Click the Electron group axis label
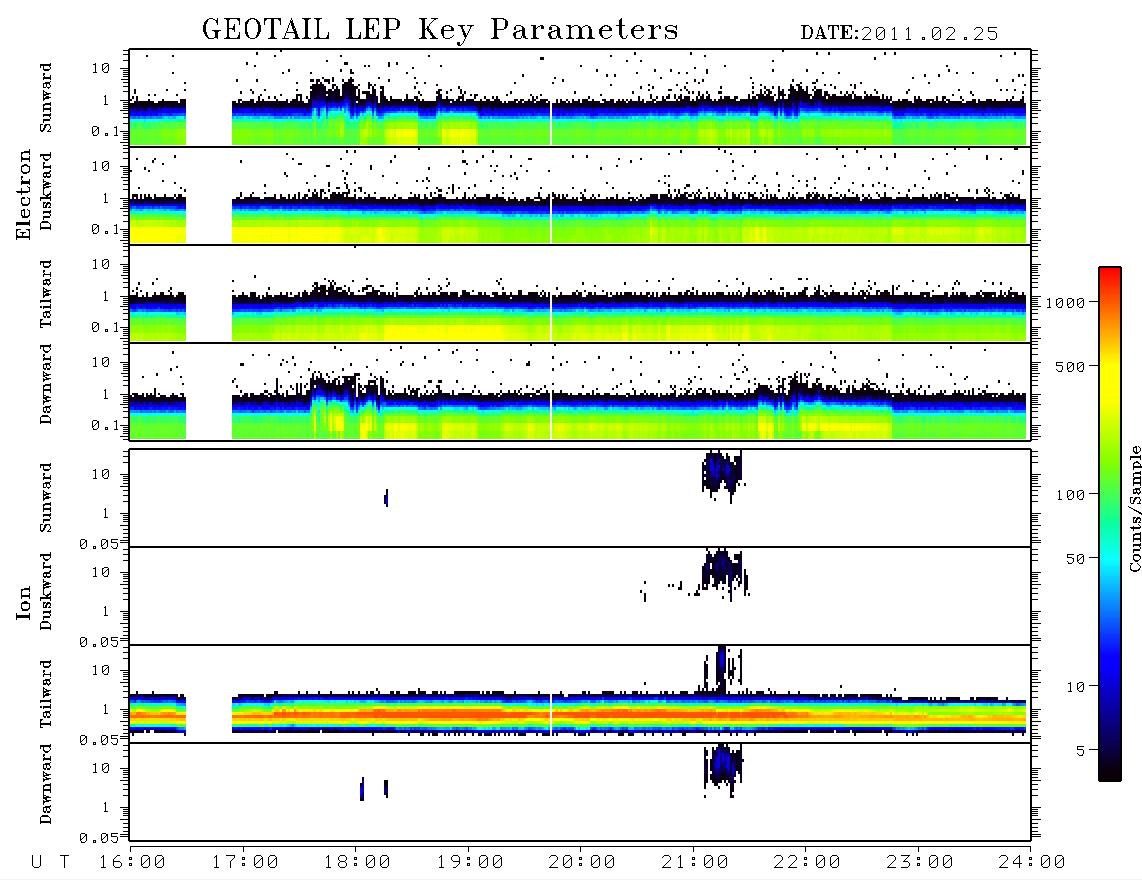Screen dimensions: 1142x880 [24, 194]
